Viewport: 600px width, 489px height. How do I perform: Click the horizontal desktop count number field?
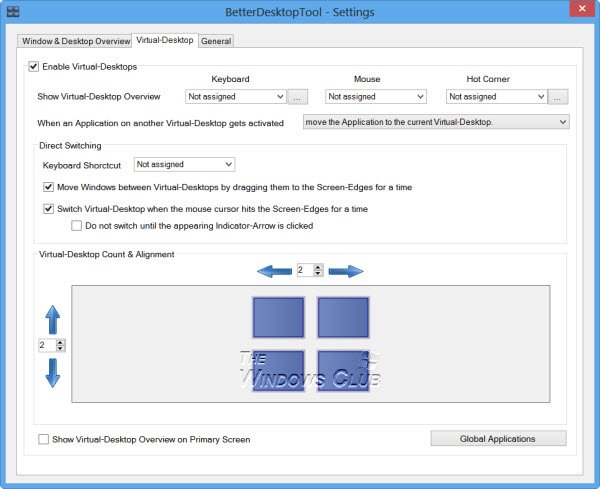pos(305,270)
